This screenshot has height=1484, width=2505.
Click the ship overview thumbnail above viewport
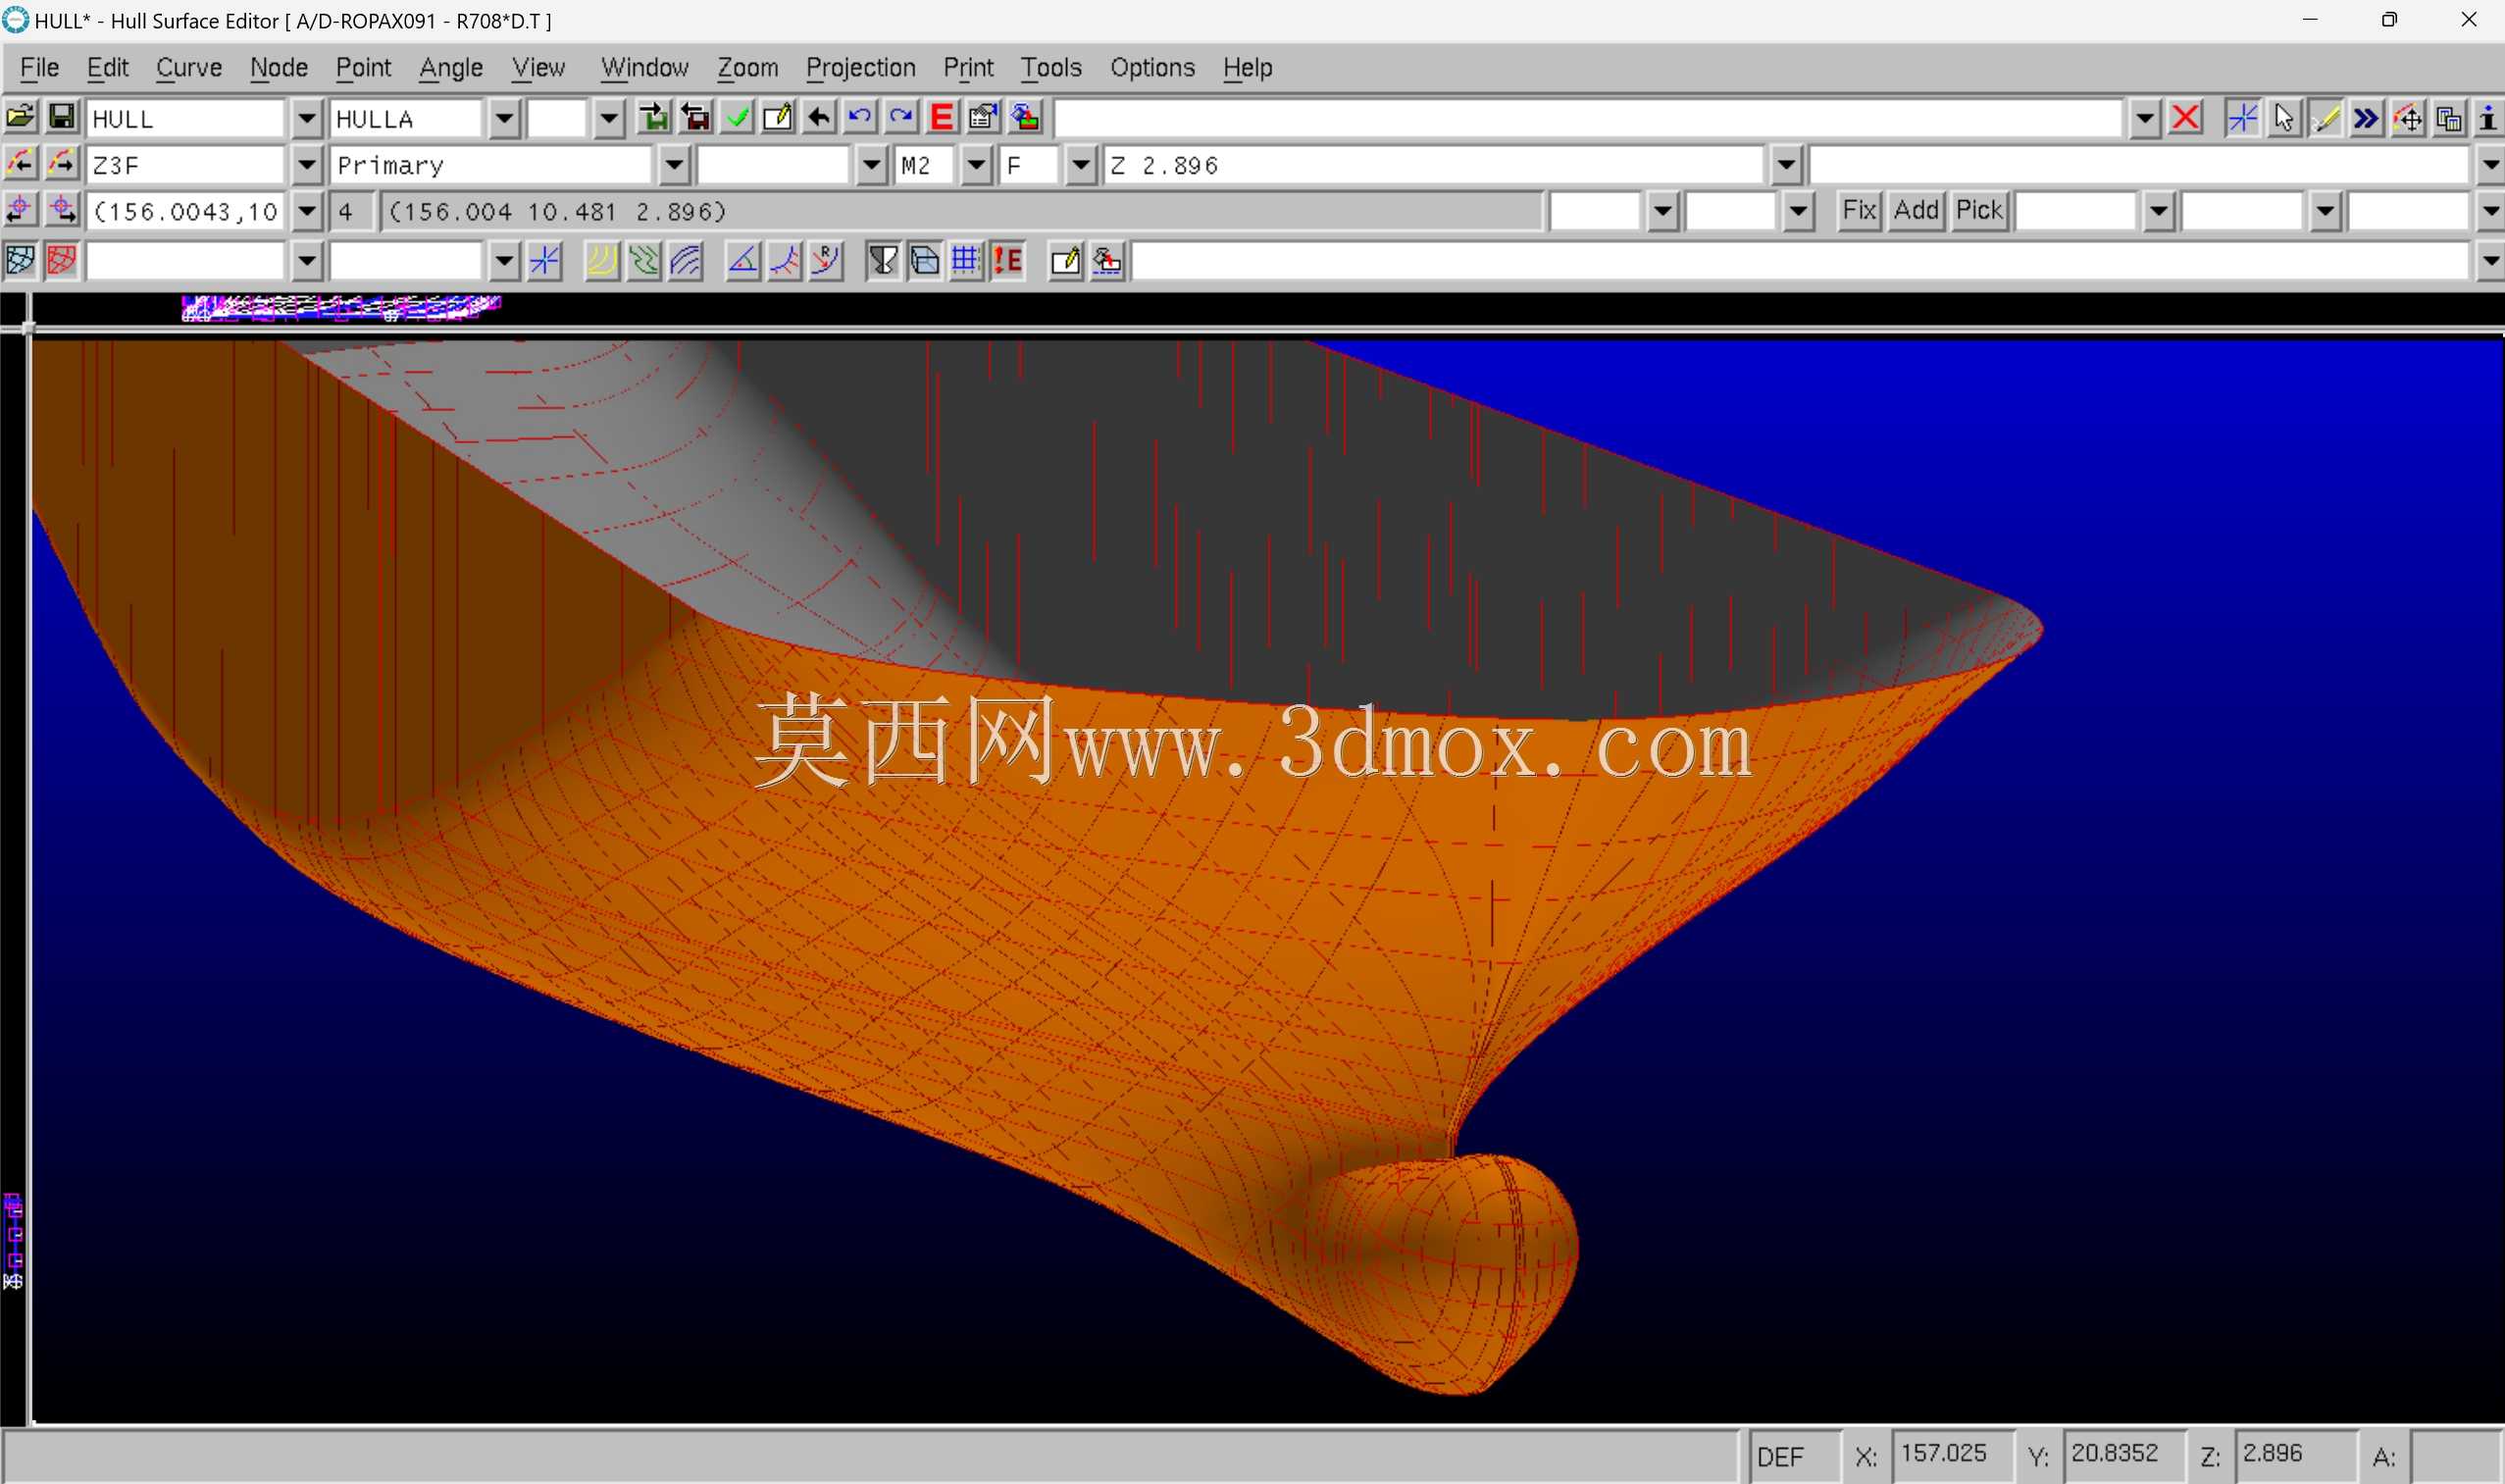click(340, 307)
